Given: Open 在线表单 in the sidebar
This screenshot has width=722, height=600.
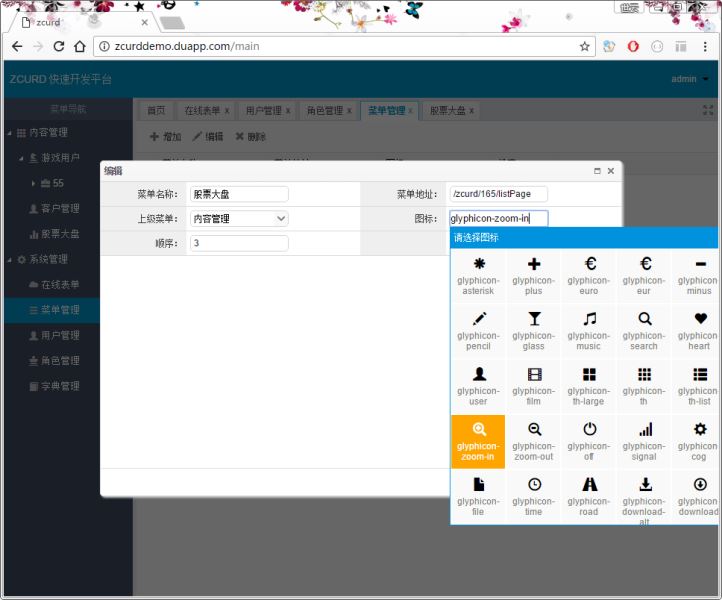Looking at the screenshot, I should [x=54, y=285].
